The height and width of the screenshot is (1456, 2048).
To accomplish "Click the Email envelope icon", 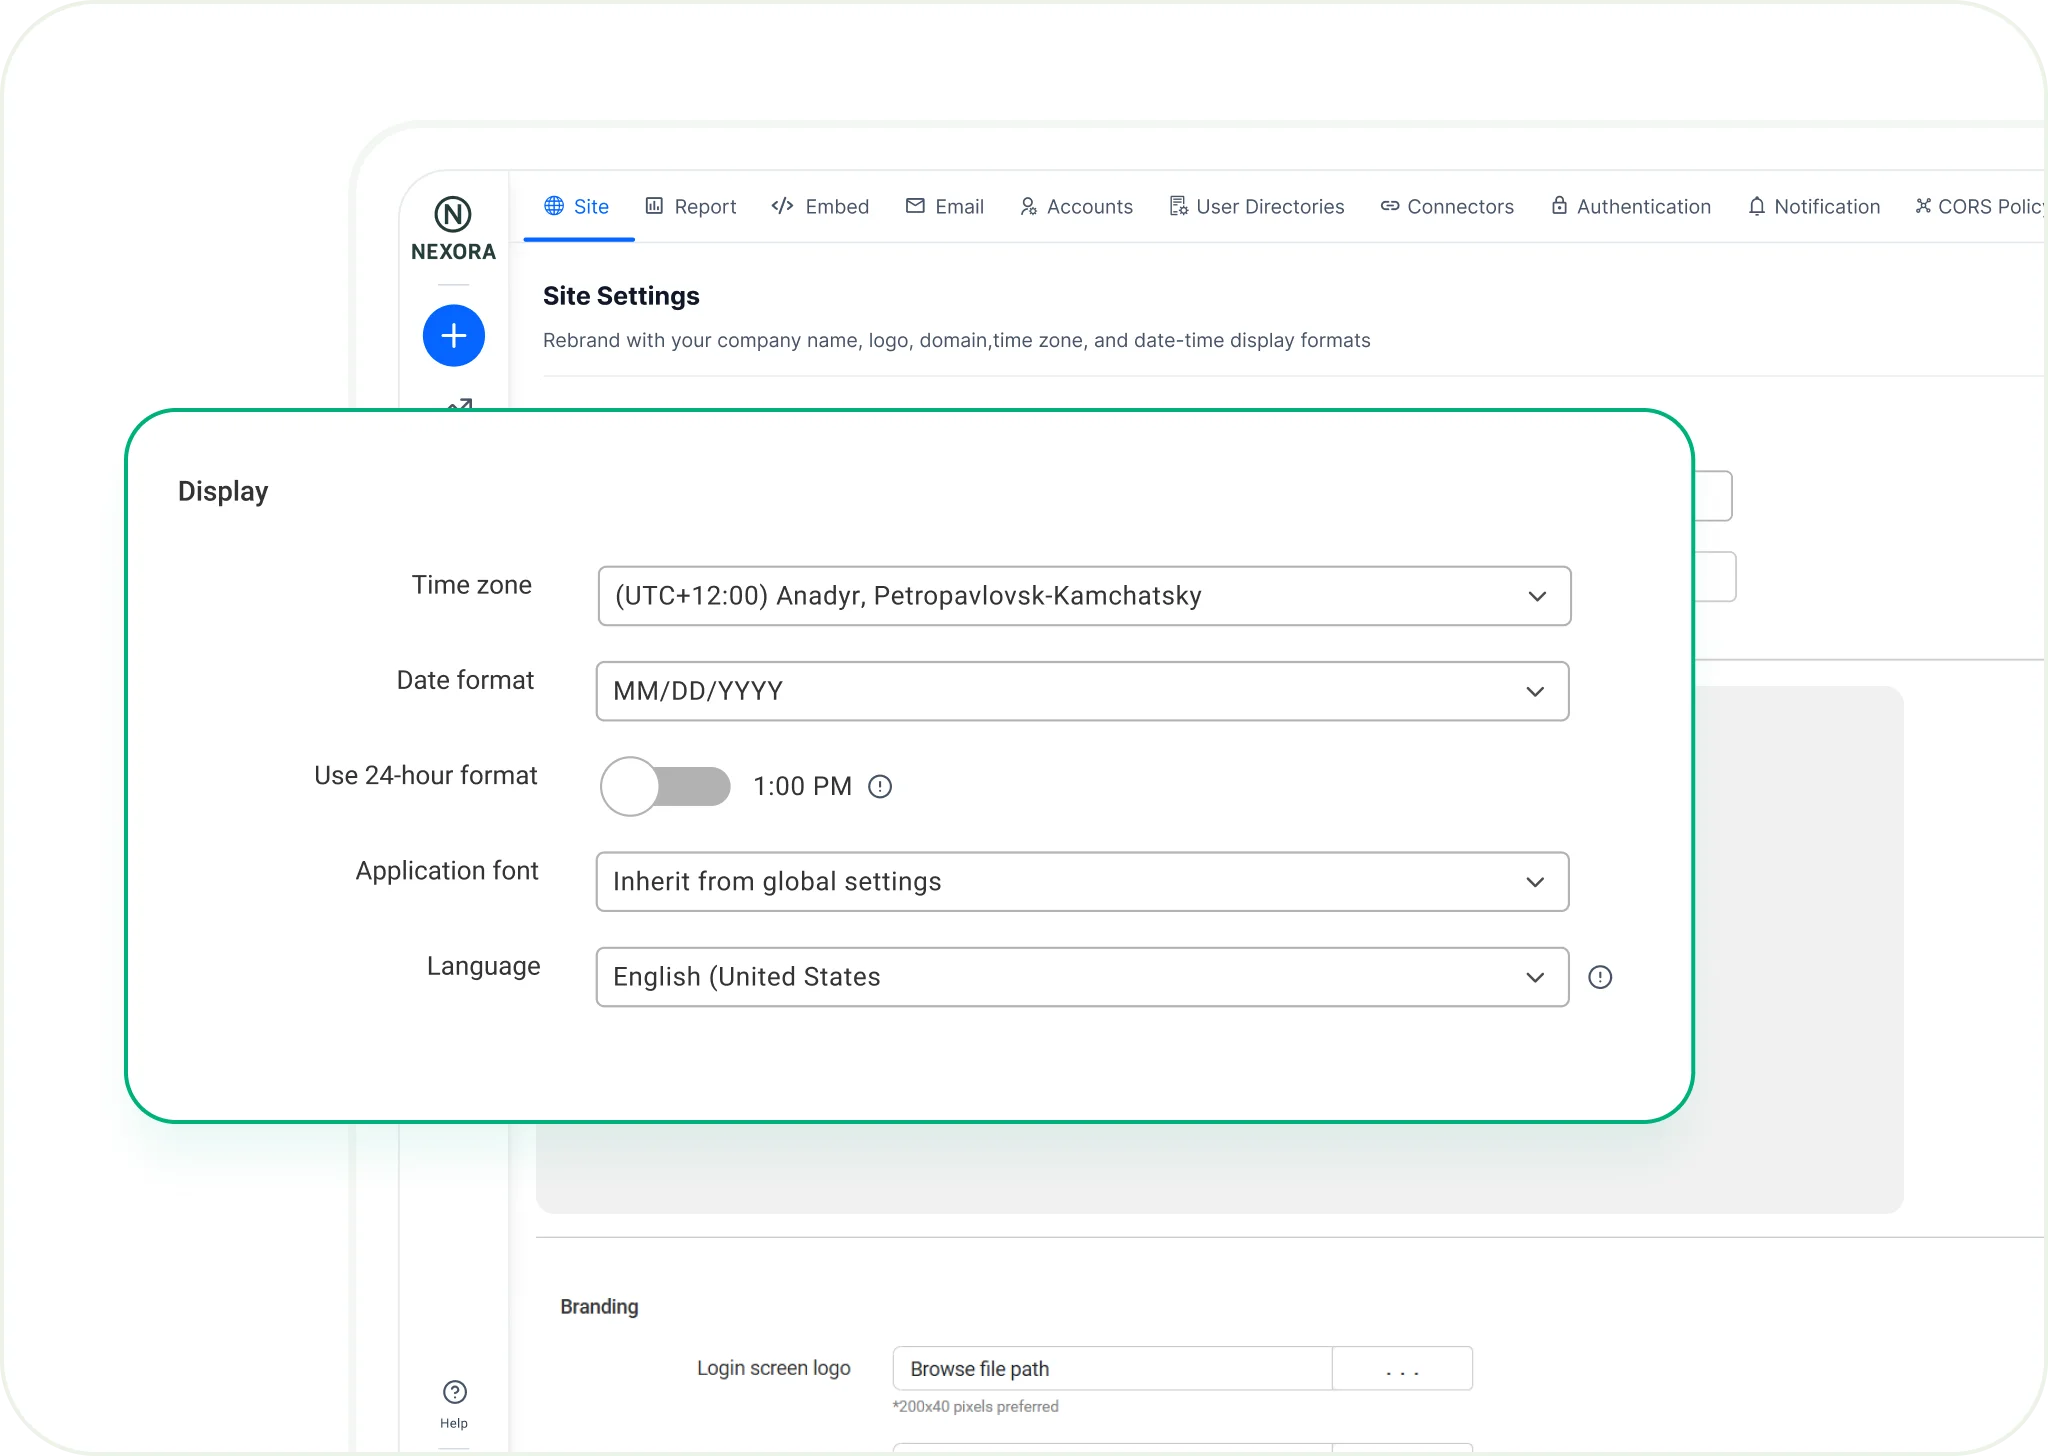I will [x=915, y=206].
